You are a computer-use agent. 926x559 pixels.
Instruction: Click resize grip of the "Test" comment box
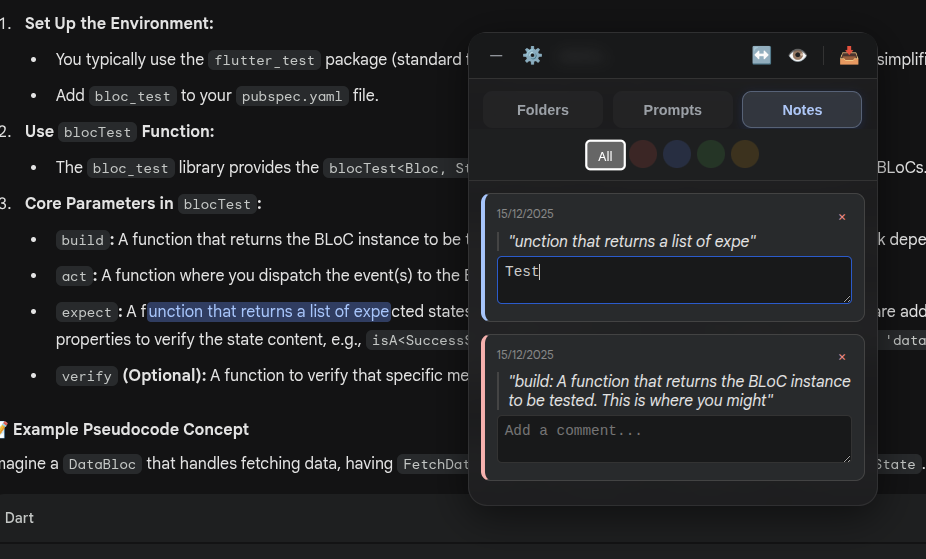tap(847, 299)
